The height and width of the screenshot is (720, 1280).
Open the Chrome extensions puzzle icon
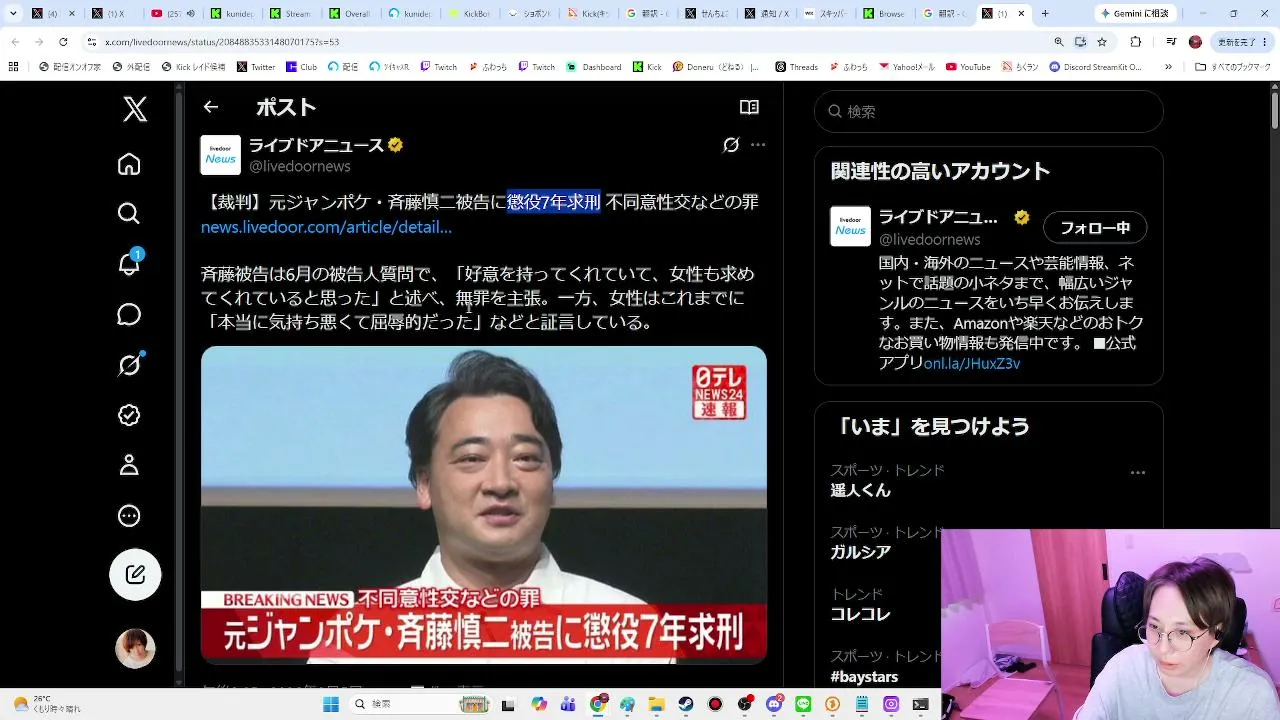[x=1135, y=42]
